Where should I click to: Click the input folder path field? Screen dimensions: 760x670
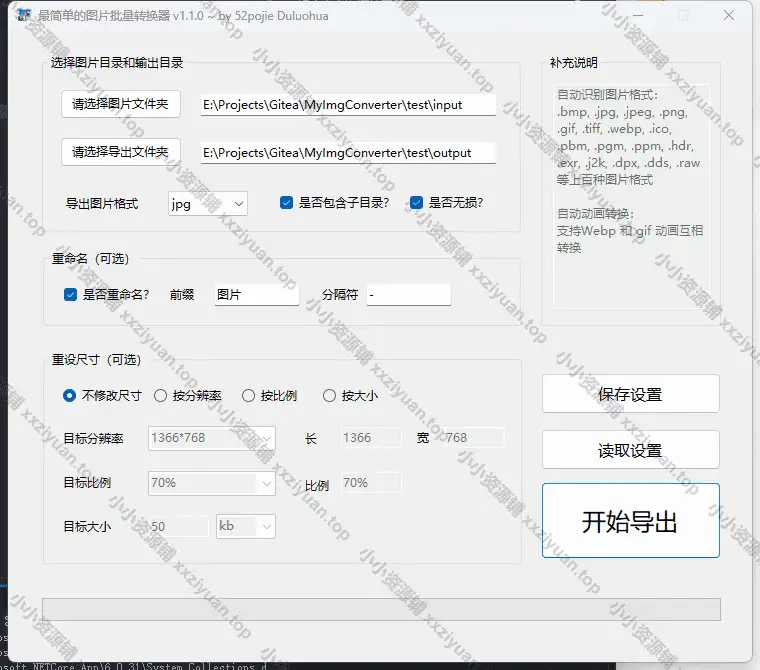point(347,104)
